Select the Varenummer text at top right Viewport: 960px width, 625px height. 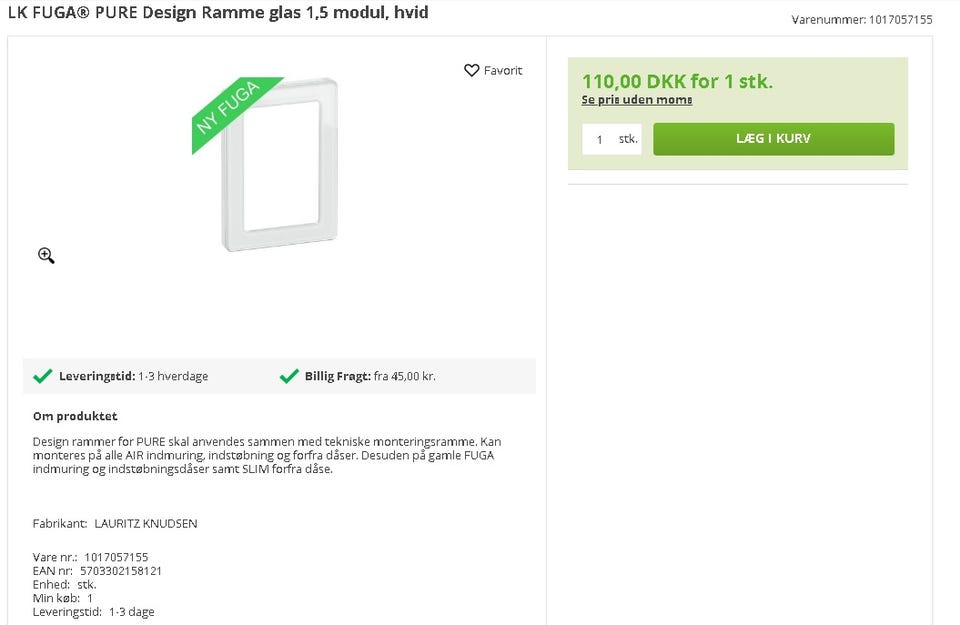(861, 19)
